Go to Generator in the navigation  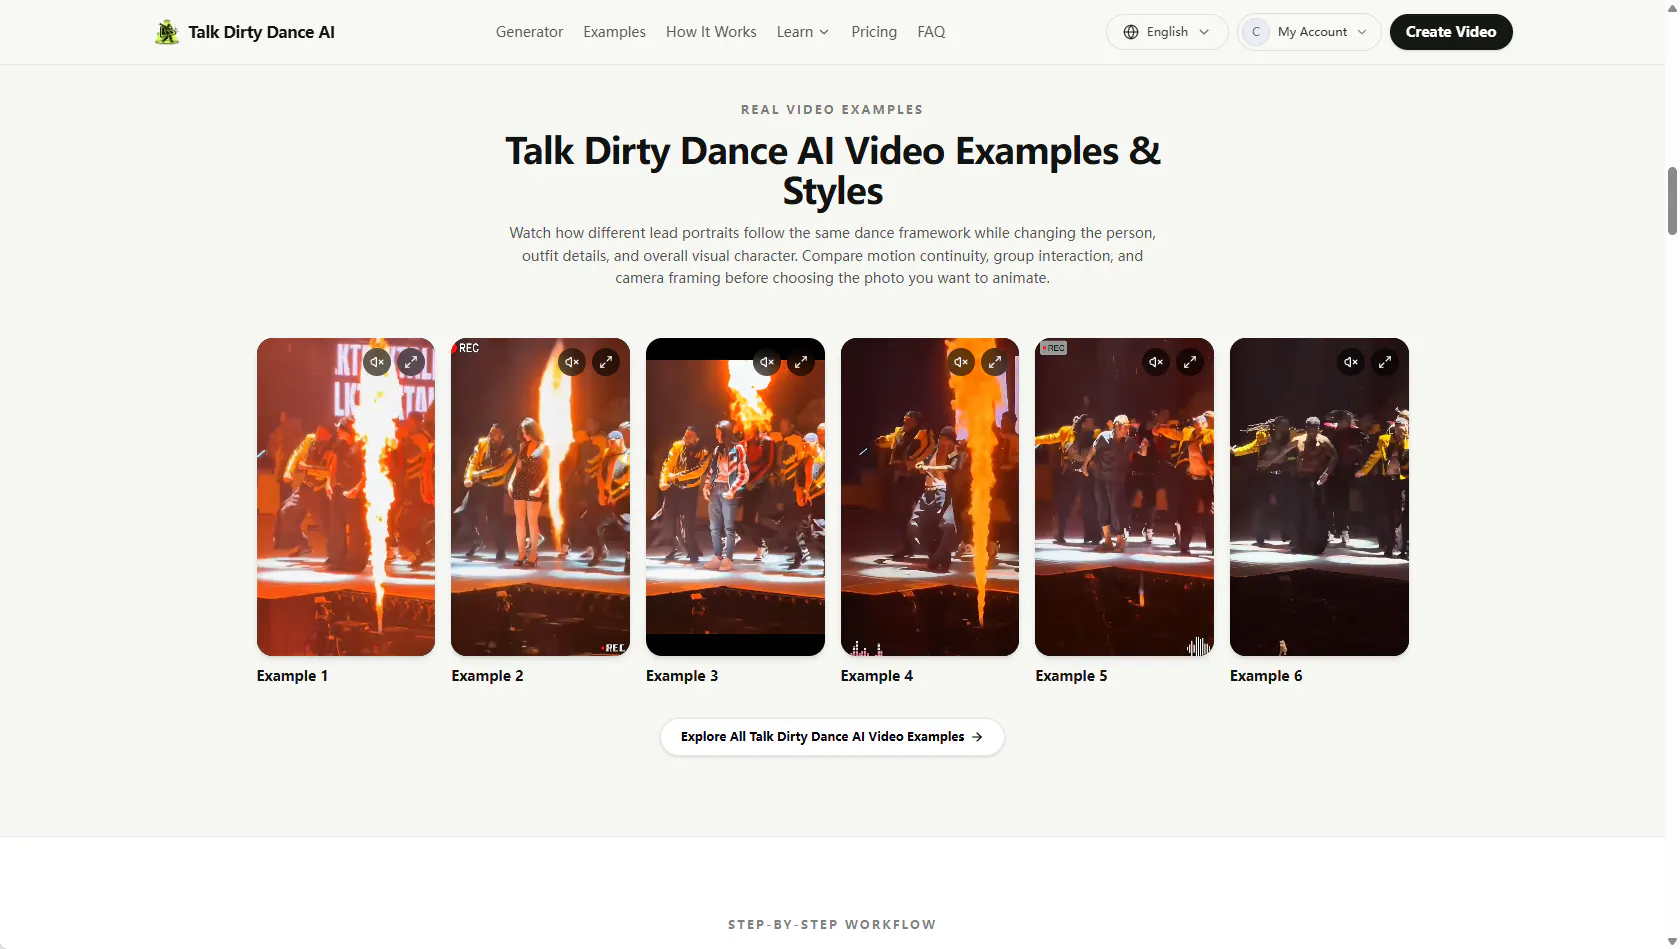(x=529, y=32)
